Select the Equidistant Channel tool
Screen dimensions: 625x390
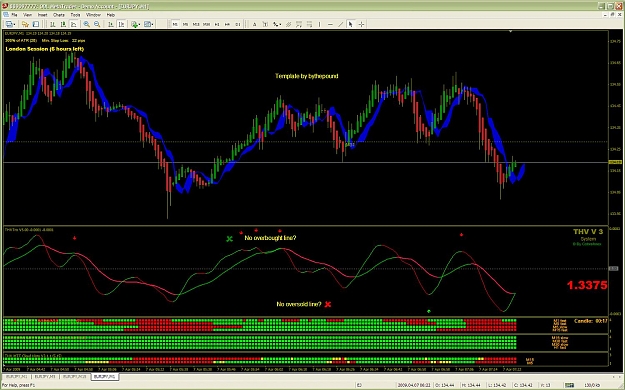pyautogui.click(x=289, y=24)
